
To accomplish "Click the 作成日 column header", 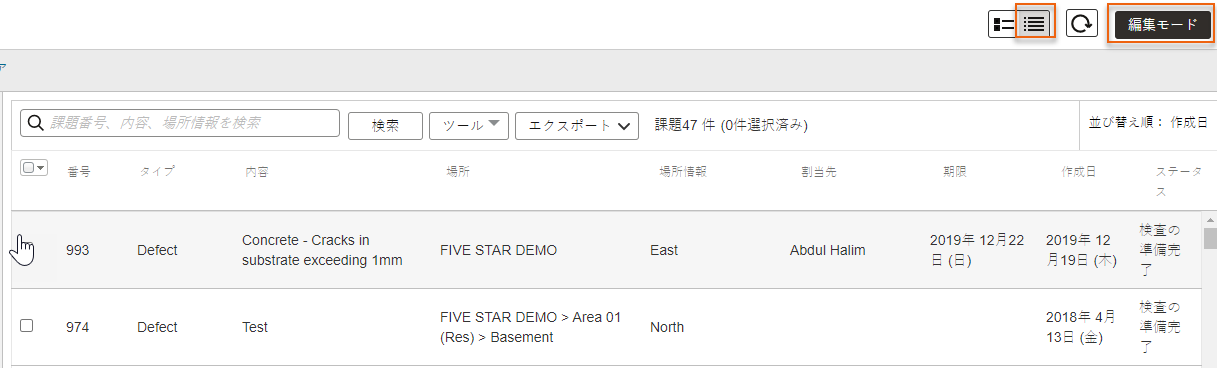I will pos(1079,172).
